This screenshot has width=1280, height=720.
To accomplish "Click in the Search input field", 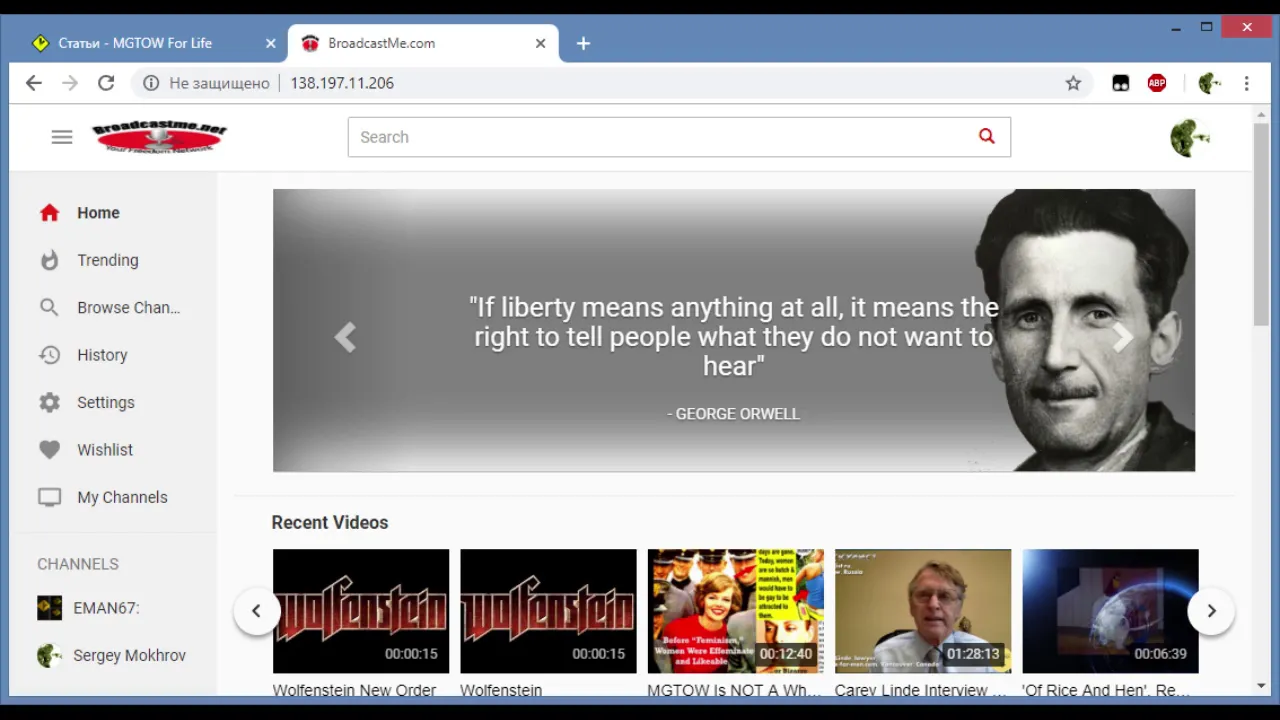I will 660,137.
